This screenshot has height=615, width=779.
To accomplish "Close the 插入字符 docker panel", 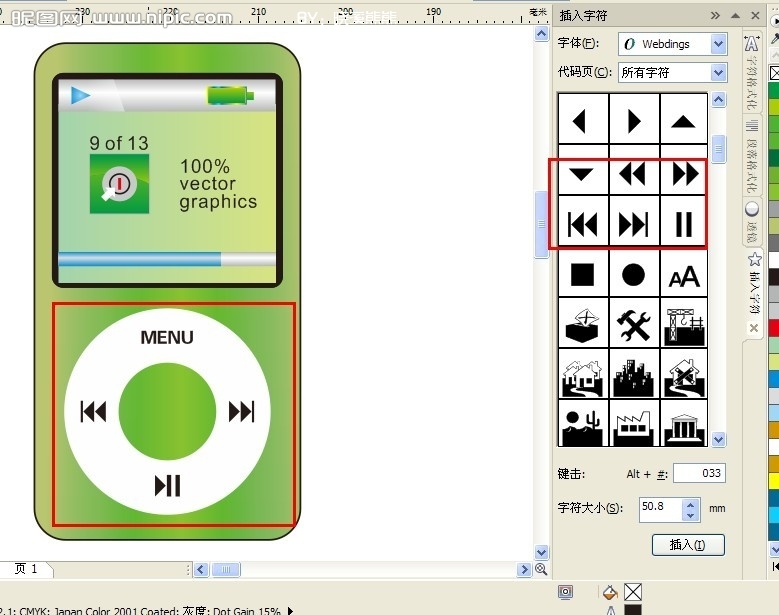I will pos(755,15).
